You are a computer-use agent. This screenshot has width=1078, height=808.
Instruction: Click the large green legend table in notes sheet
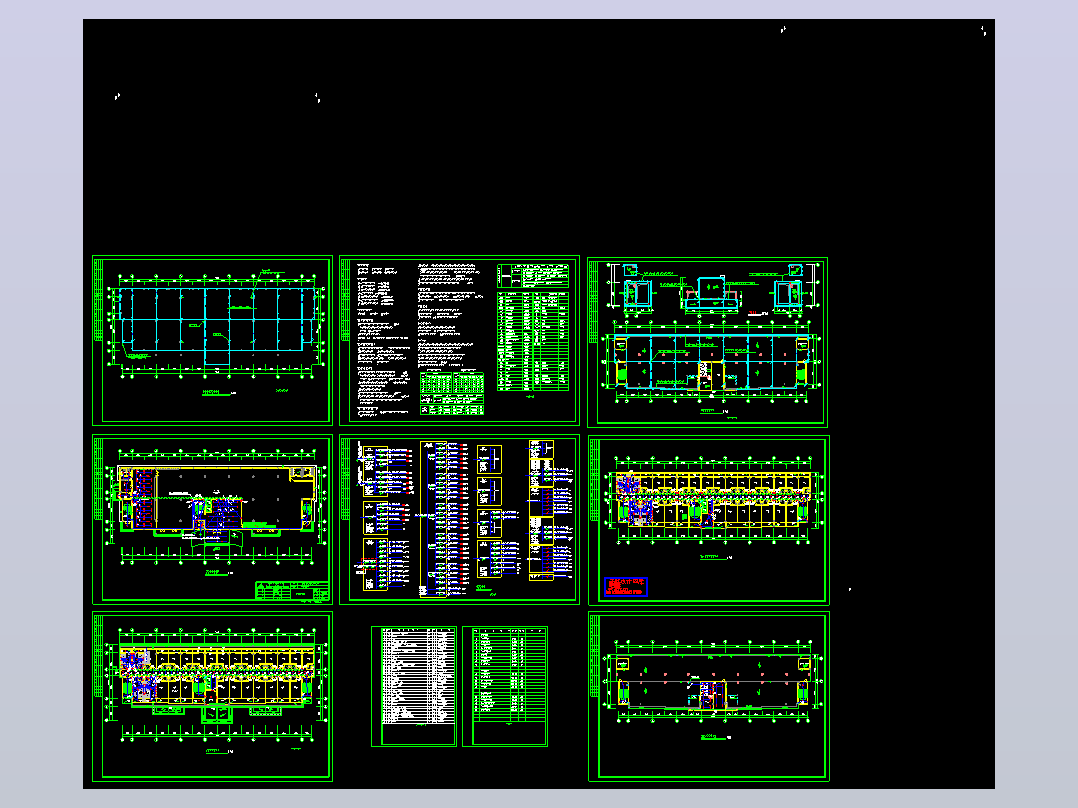tap(533, 341)
